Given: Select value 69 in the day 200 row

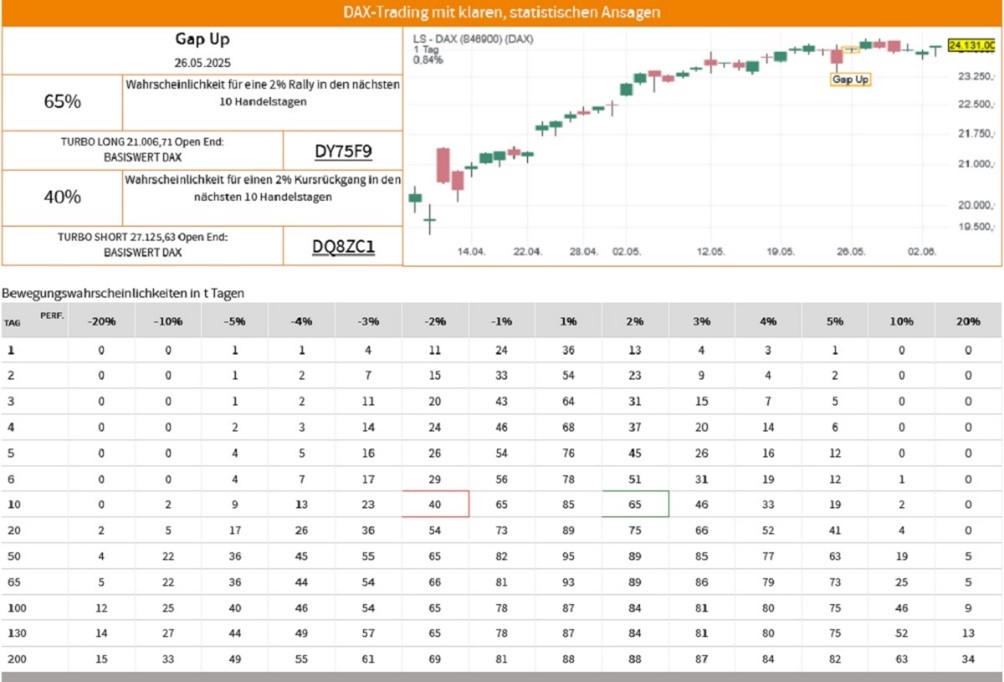Looking at the screenshot, I should [x=435, y=659].
